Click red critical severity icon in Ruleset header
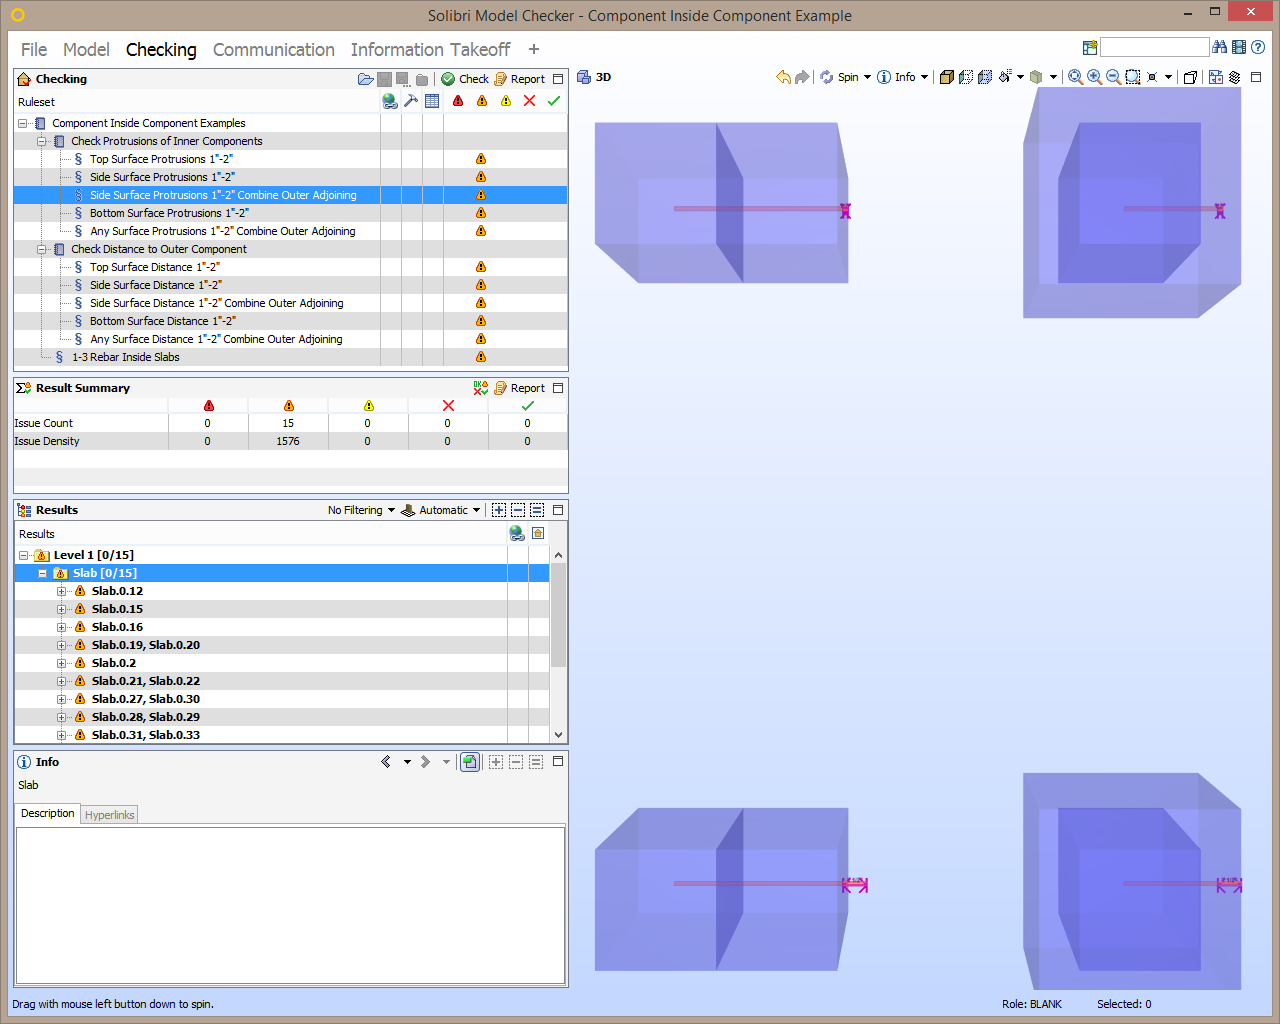The image size is (1280, 1024). pyautogui.click(x=458, y=101)
